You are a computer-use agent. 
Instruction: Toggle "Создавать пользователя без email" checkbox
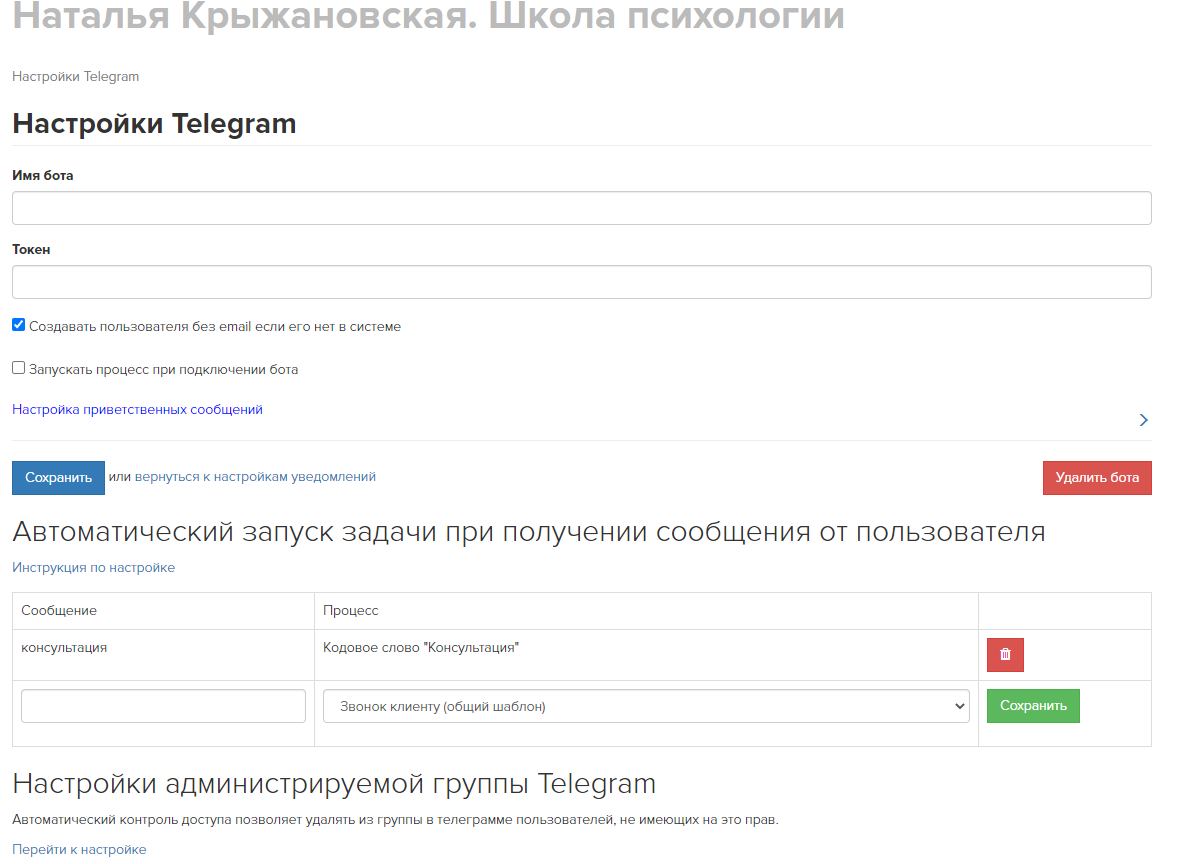[x=19, y=325]
